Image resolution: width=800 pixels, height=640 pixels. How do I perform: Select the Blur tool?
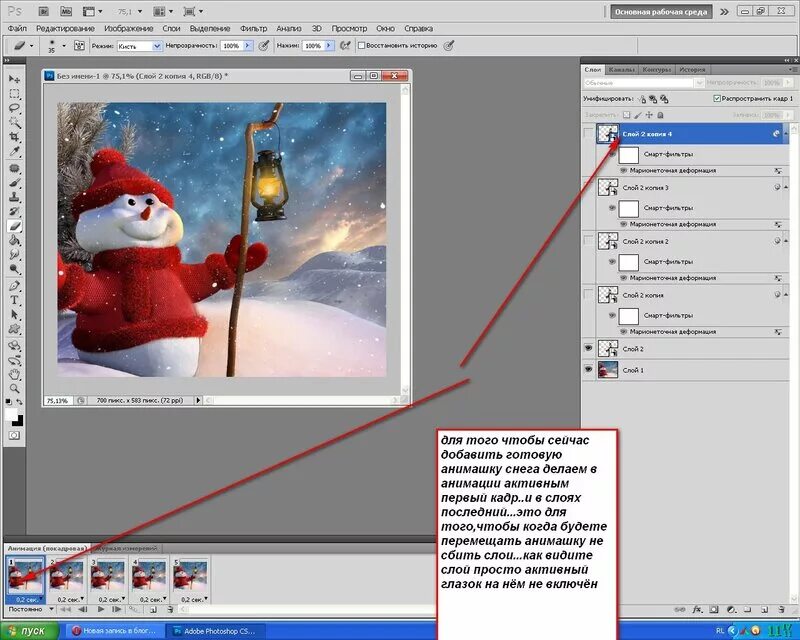[x=14, y=254]
